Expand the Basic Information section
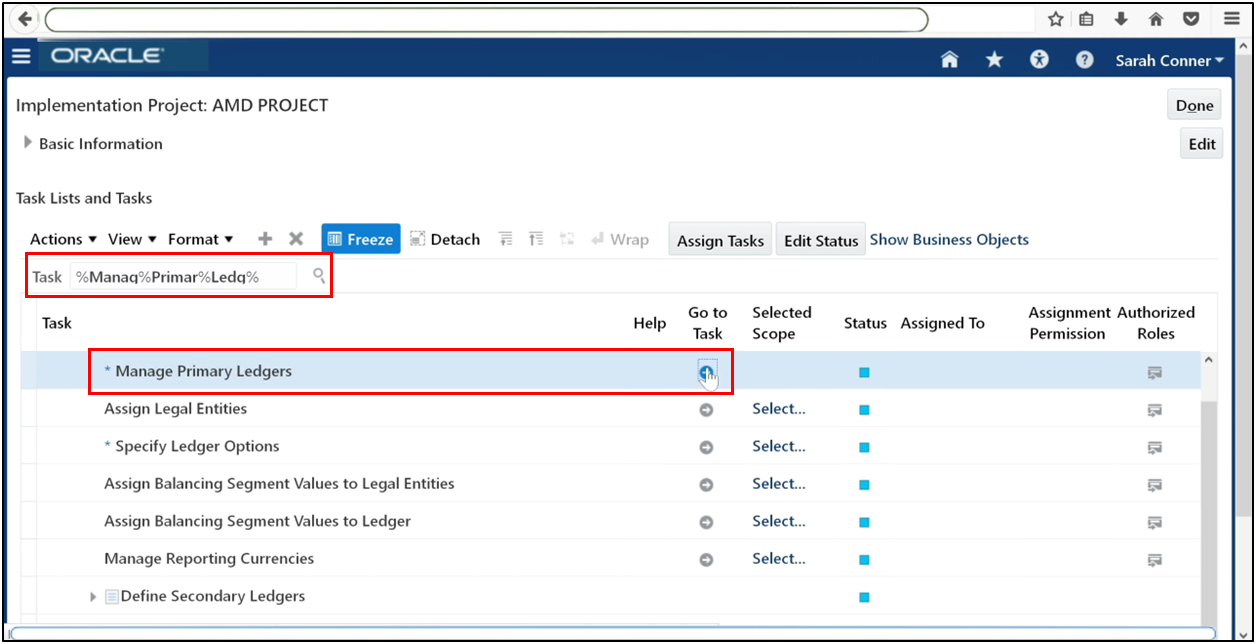This screenshot has width=1256, height=644. [x=28, y=143]
